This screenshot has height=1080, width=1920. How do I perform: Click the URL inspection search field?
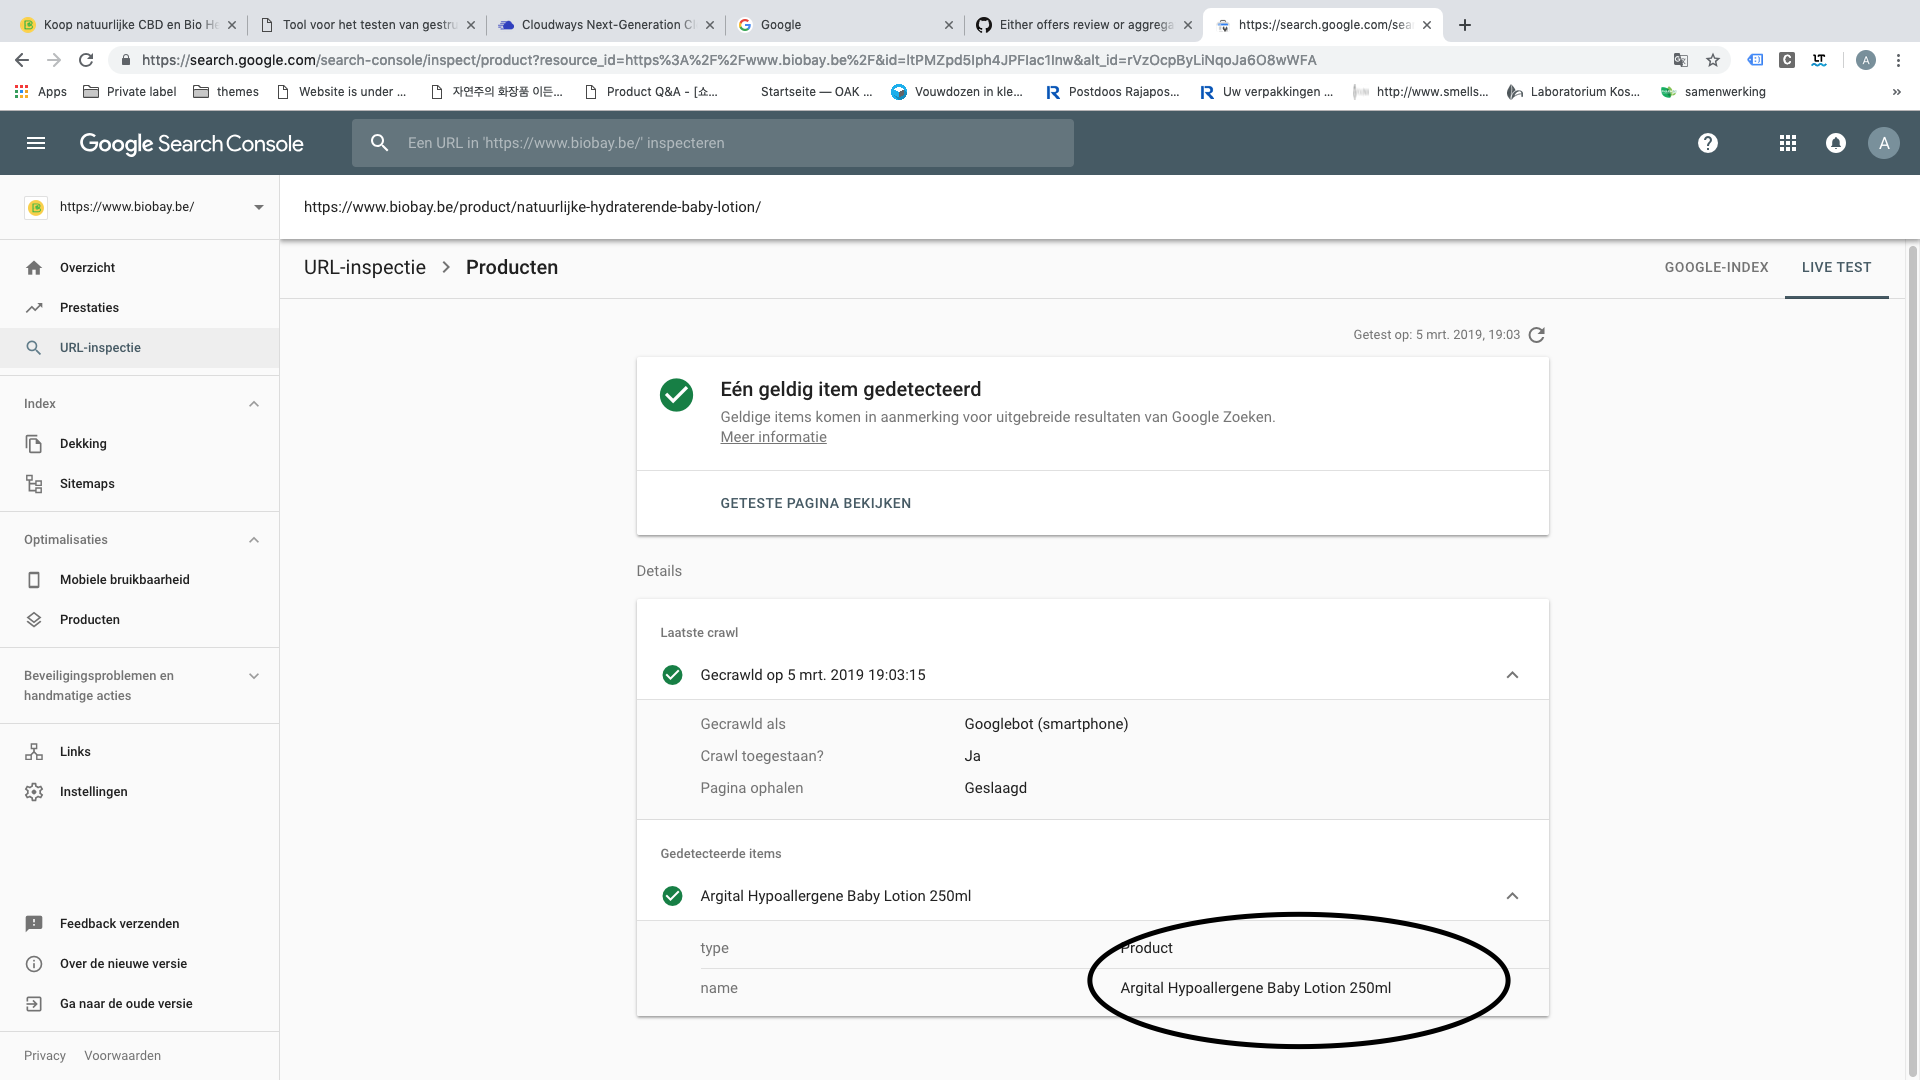point(712,143)
